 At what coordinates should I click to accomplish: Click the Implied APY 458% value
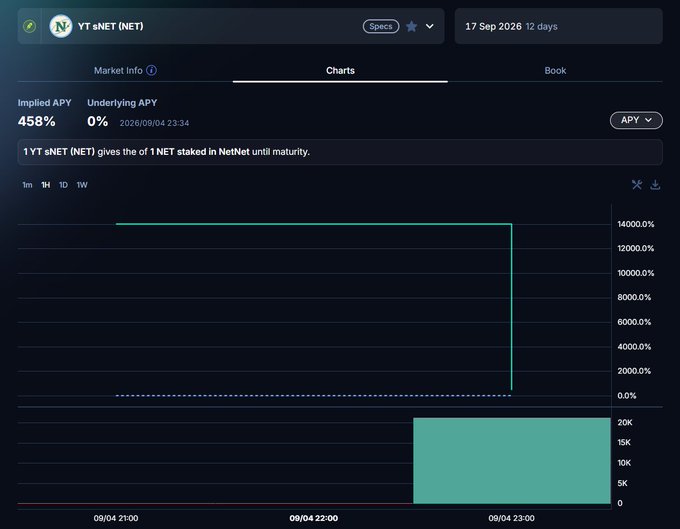[x=36, y=121]
